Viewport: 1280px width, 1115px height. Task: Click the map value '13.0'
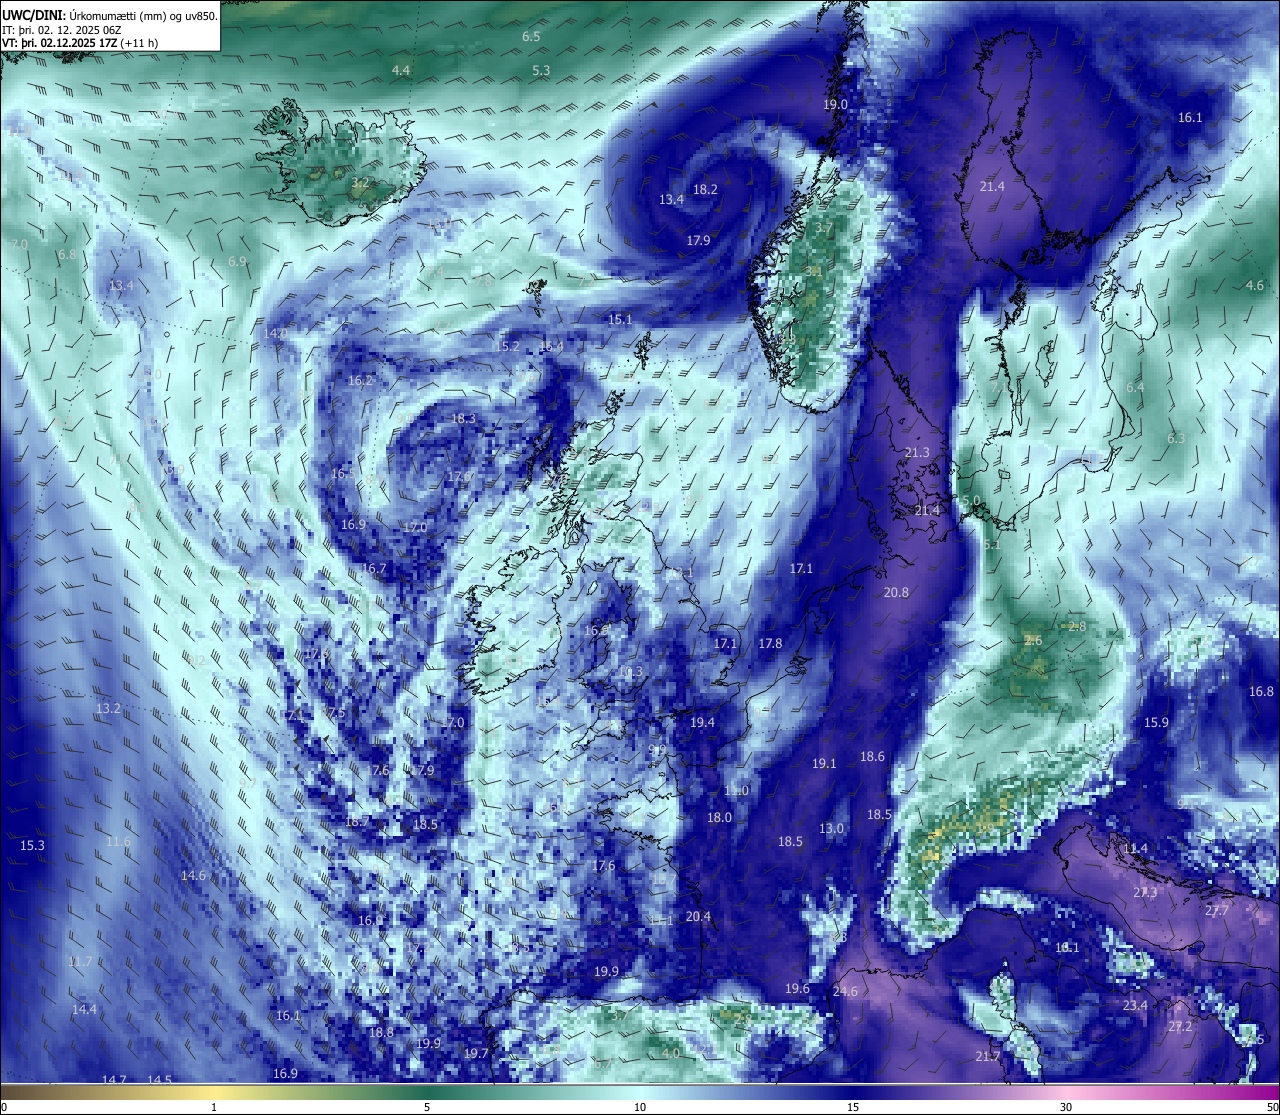point(831,828)
